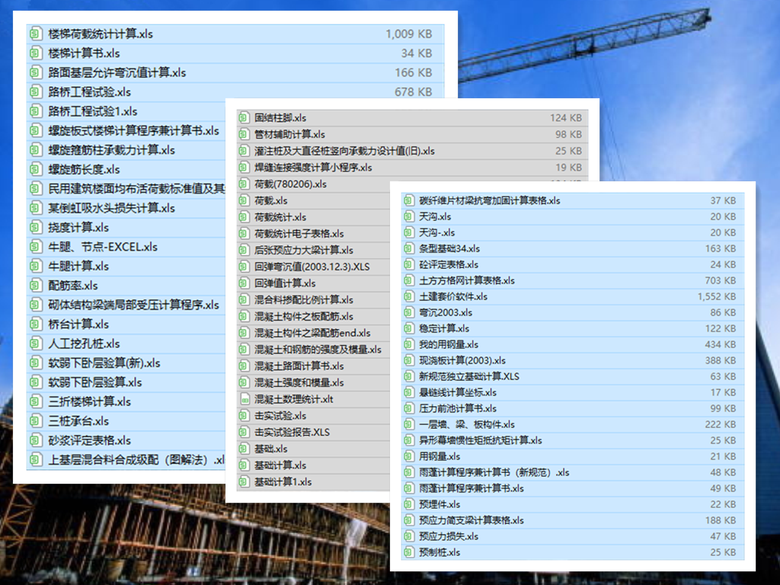Select 混凝土路面计算书.xls file entry
The image size is (780, 585).
(299, 366)
